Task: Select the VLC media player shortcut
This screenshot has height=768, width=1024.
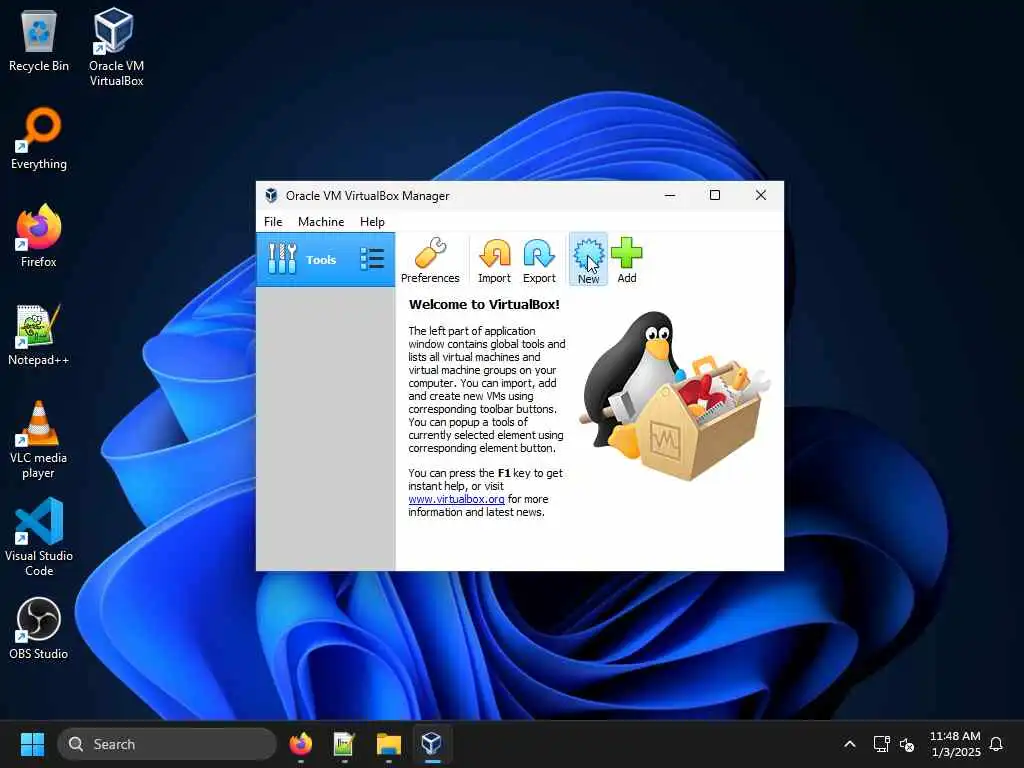Action: pos(39,440)
